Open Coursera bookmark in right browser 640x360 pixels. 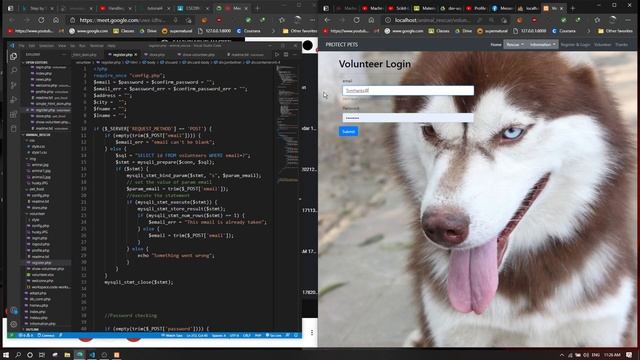point(564,31)
